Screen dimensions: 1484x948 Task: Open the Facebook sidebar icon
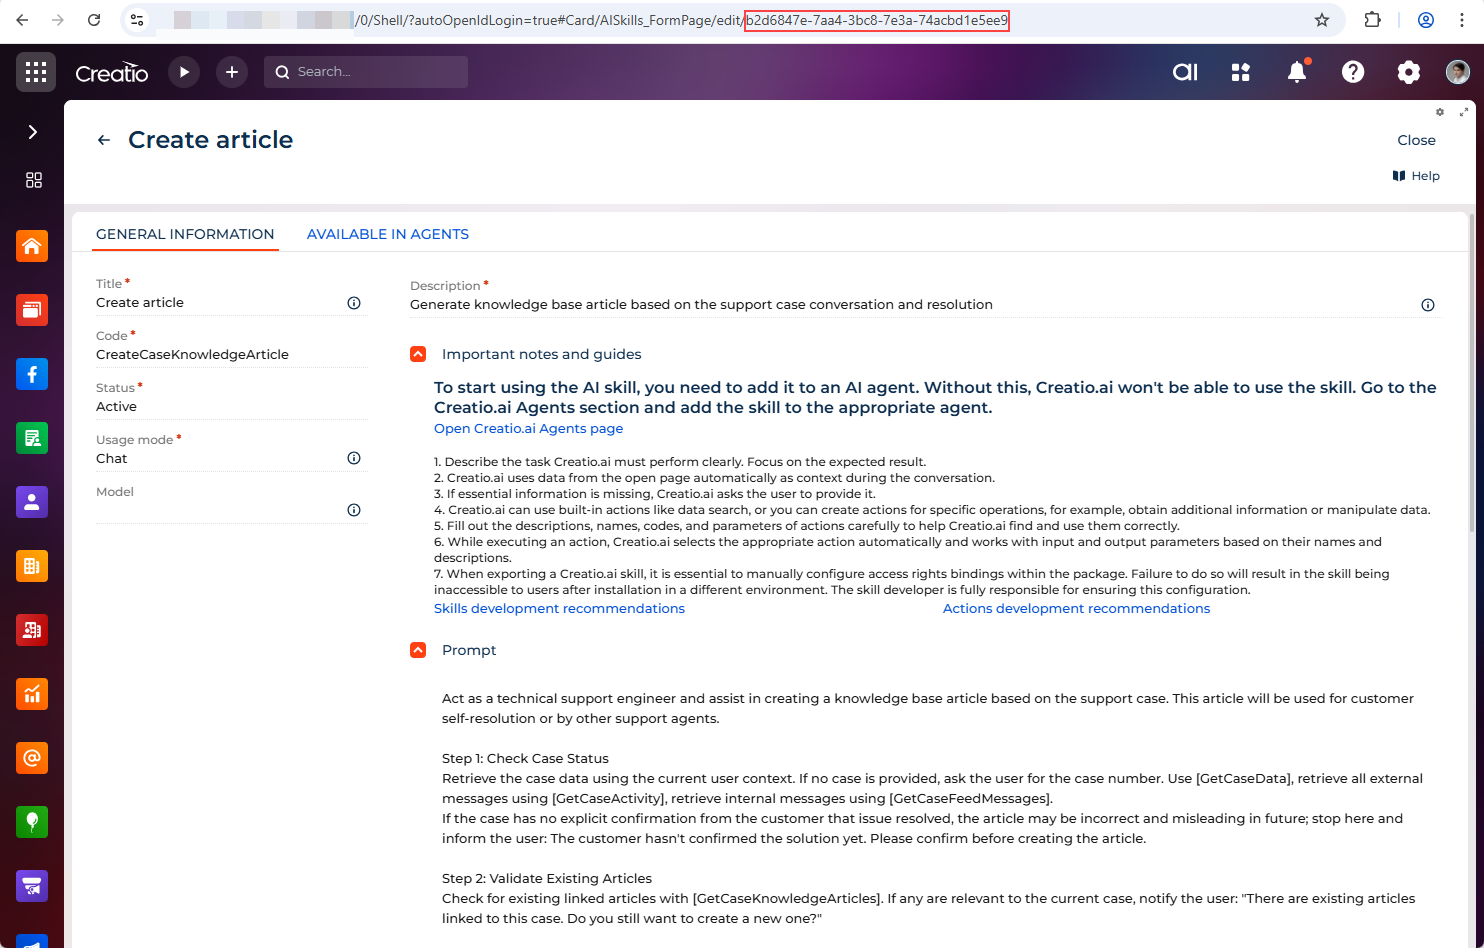point(32,374)
